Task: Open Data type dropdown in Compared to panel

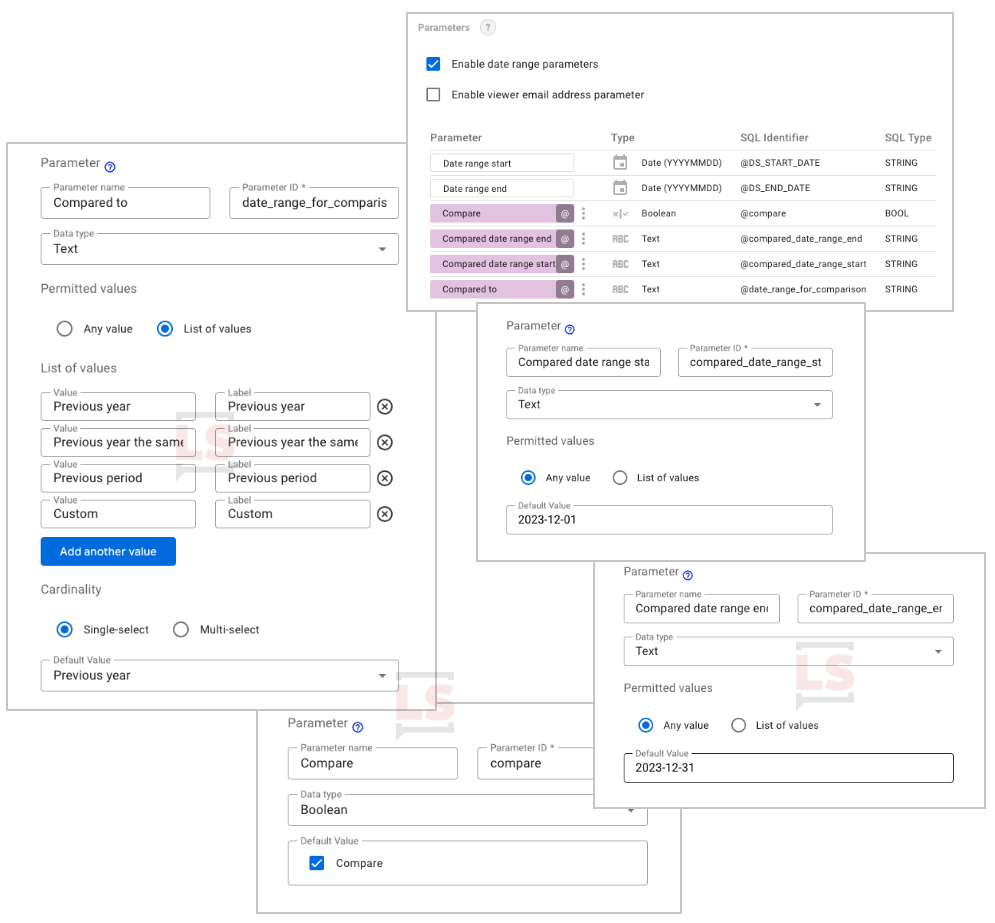Action: [220, 249]
